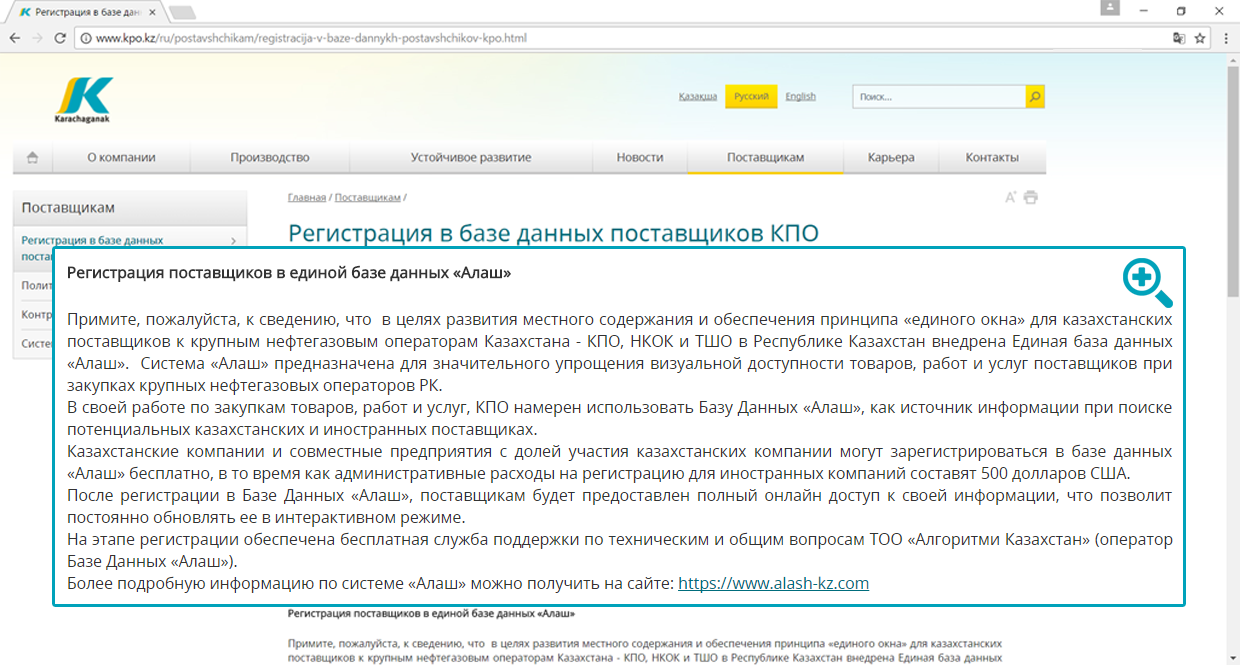Open the translate page icon in address bar
The height and width of the screenshot is (665, 1240).
1179,38
